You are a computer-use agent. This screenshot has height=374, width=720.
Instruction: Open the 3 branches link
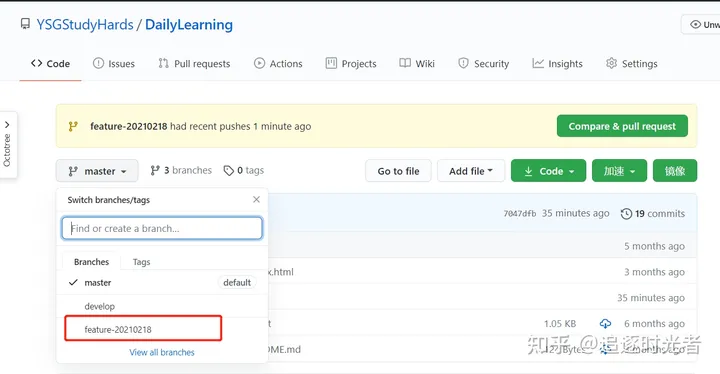click(x=181, y=170)
